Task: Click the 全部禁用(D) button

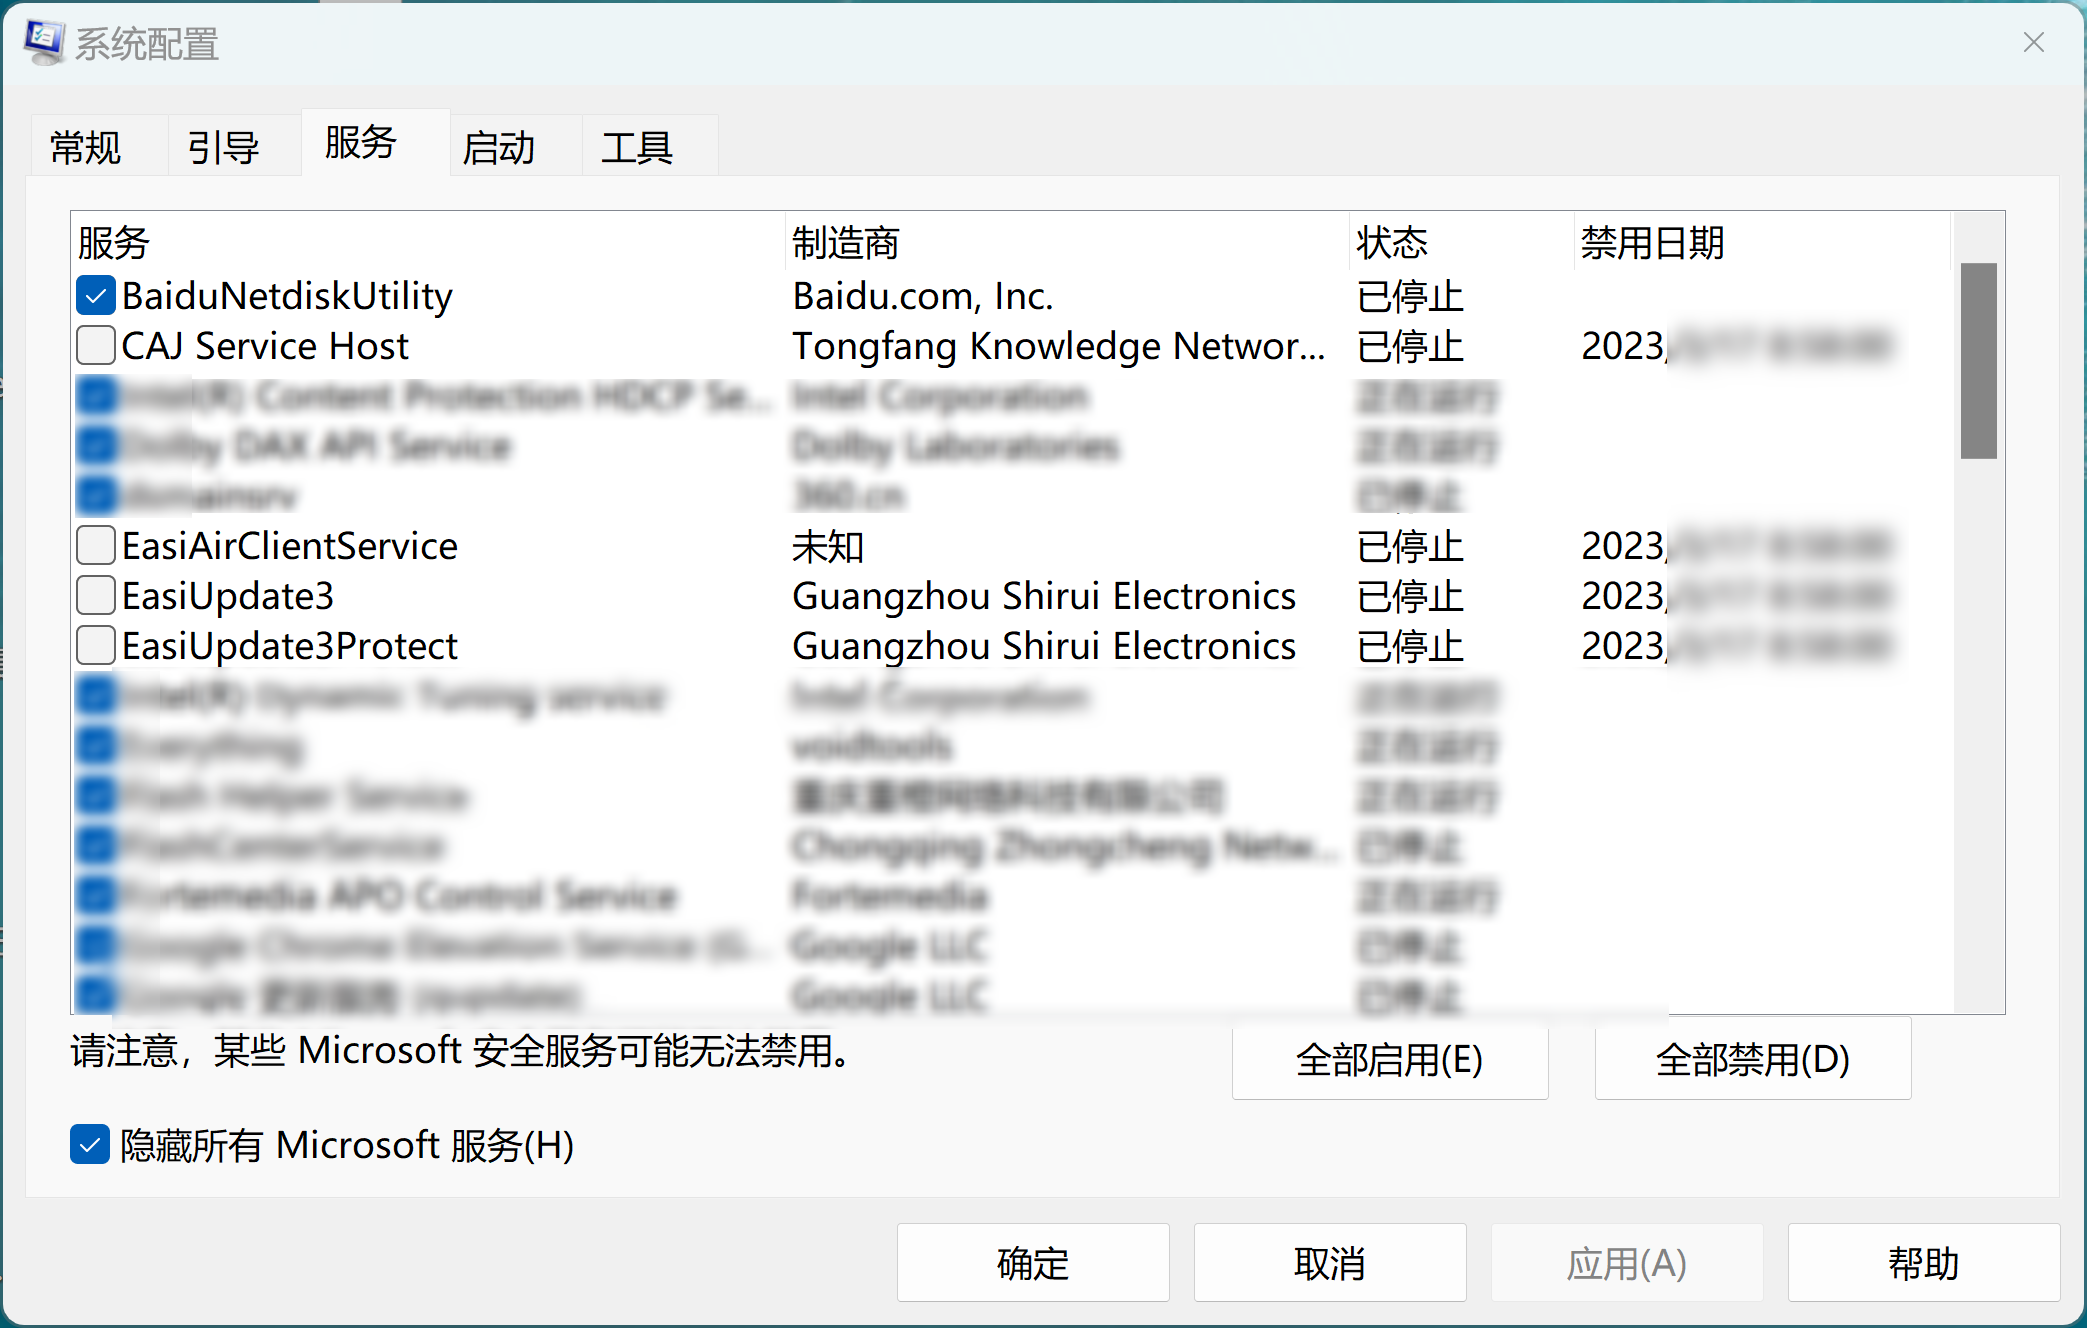Action: 1752,1060
